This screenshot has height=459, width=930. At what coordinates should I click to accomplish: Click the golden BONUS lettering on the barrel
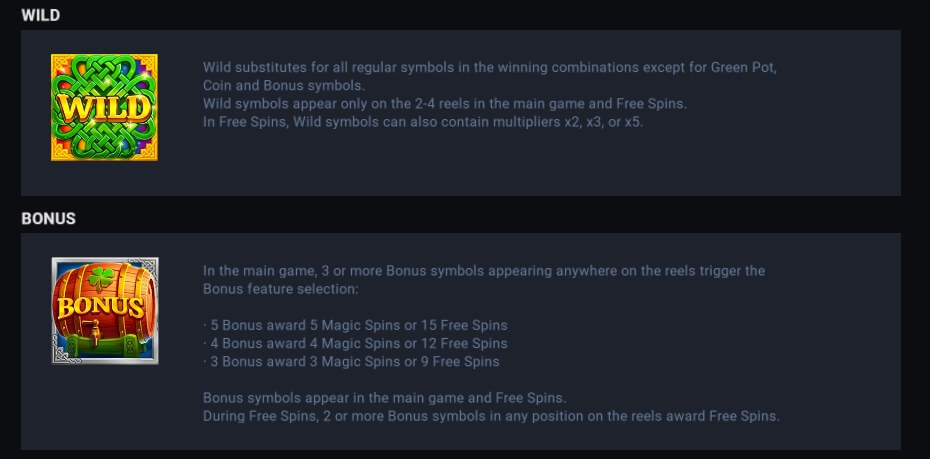pos(101,308)
